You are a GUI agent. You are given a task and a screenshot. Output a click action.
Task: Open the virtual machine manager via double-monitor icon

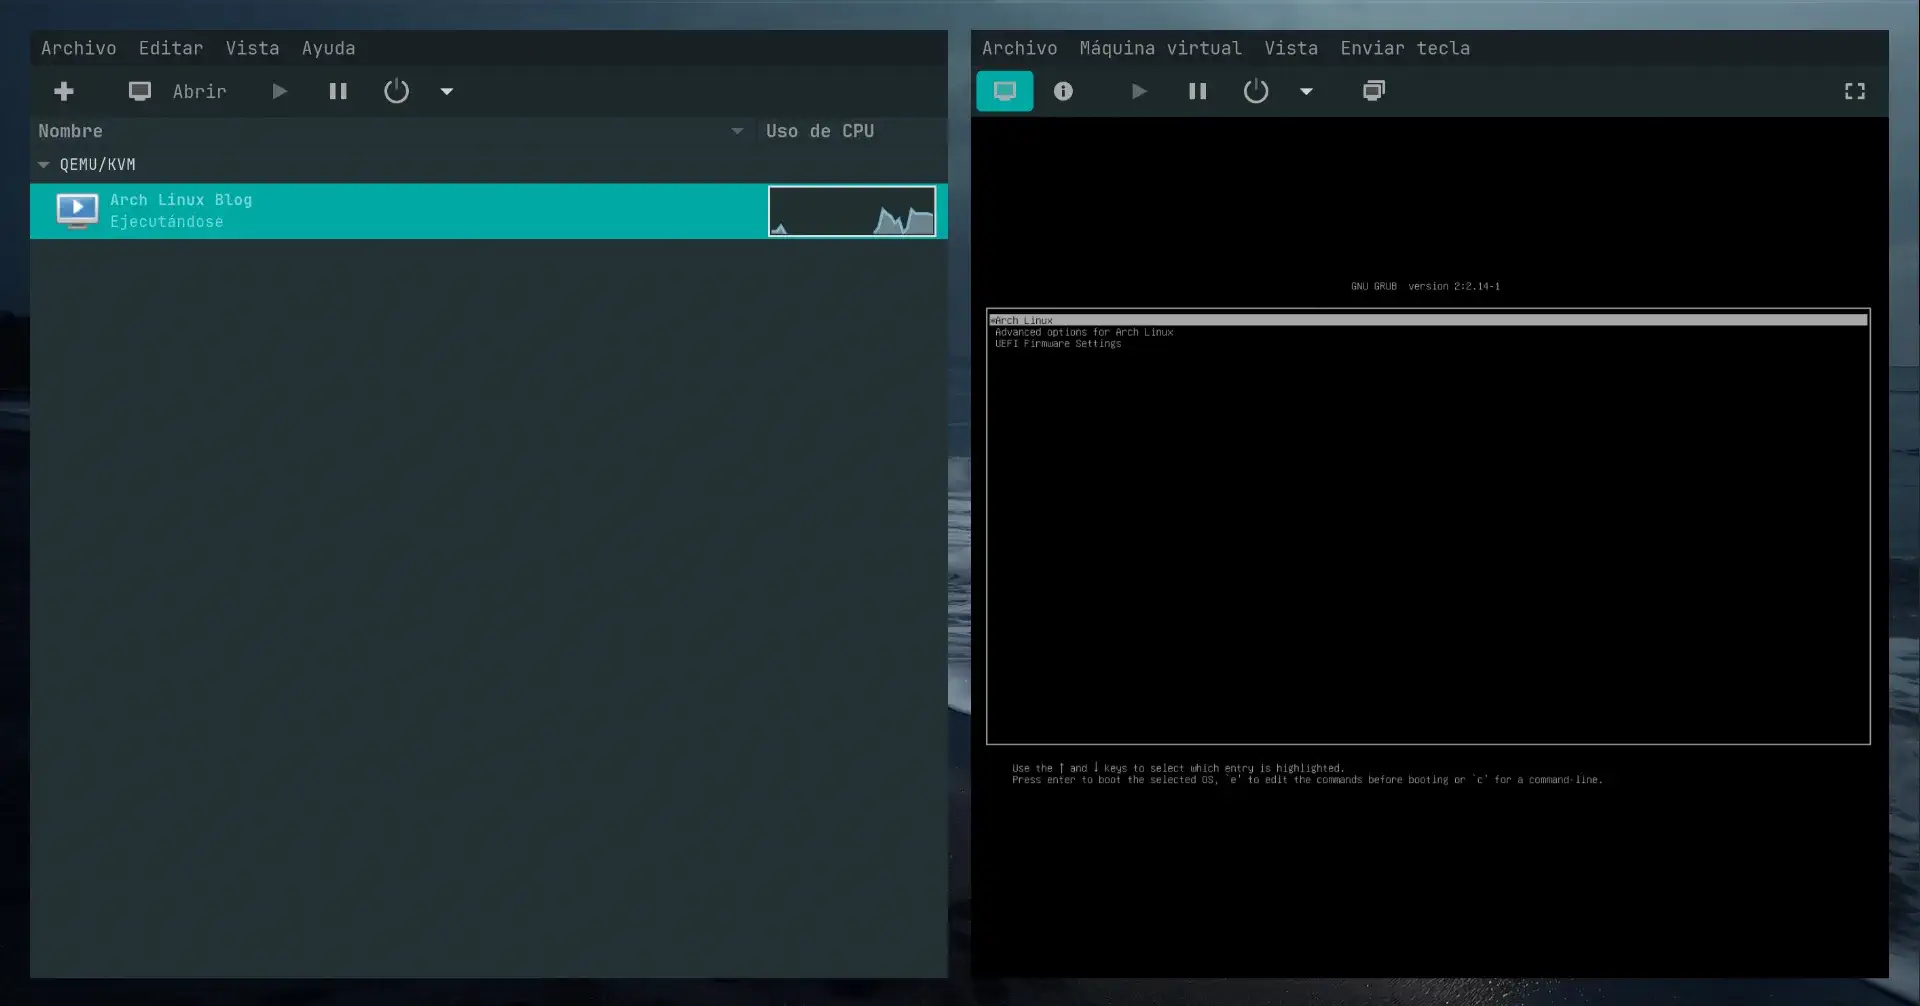coord(1373,91)
